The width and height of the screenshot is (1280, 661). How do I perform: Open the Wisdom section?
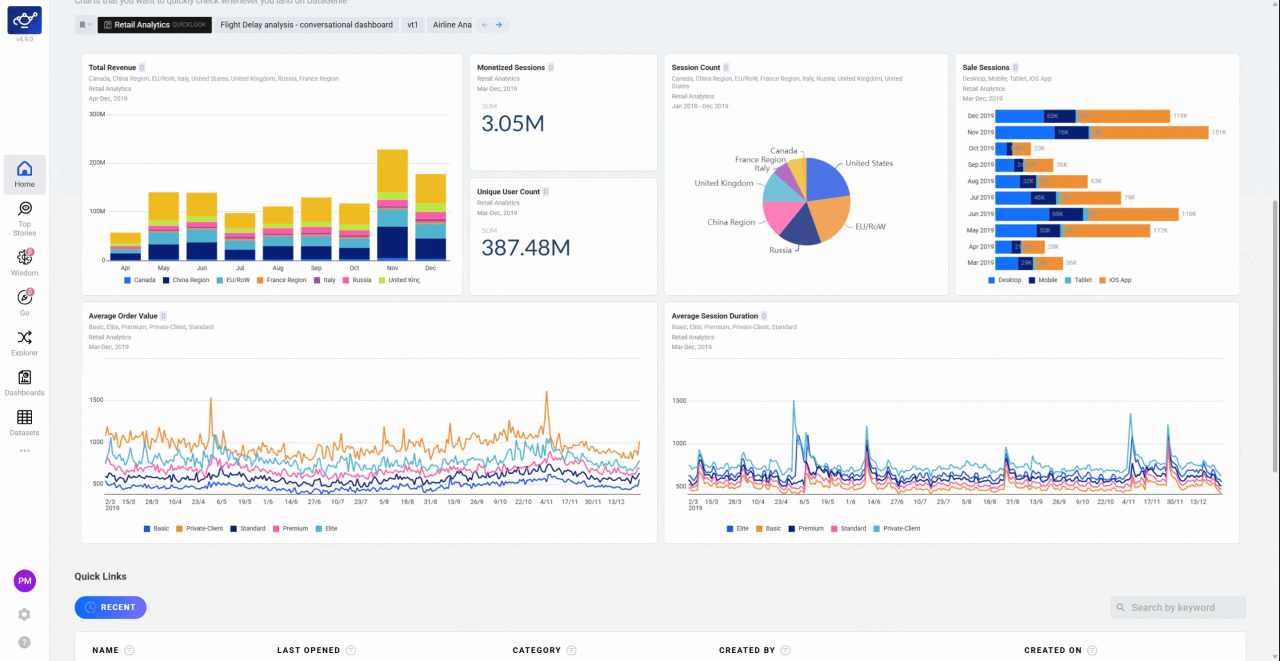24,263
